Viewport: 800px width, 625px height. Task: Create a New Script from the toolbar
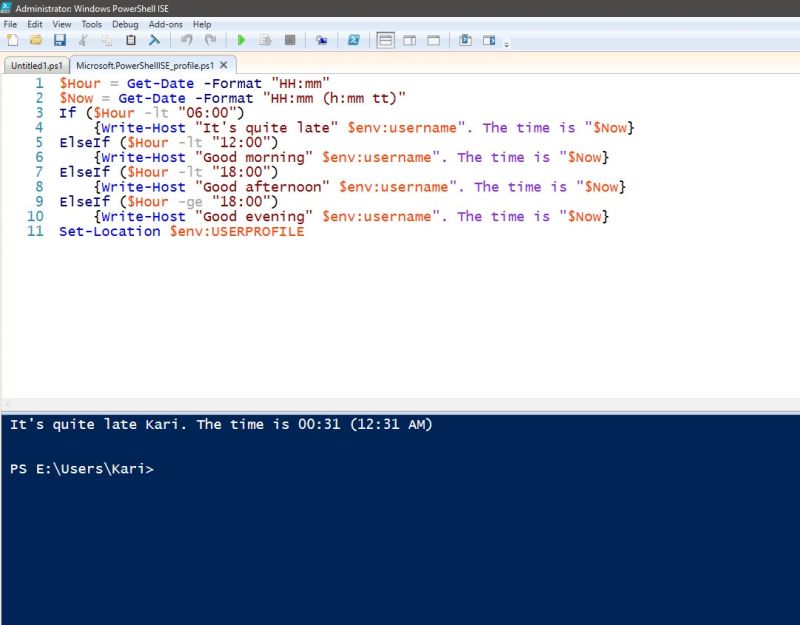pyautogui.click(x=11, y=40)
